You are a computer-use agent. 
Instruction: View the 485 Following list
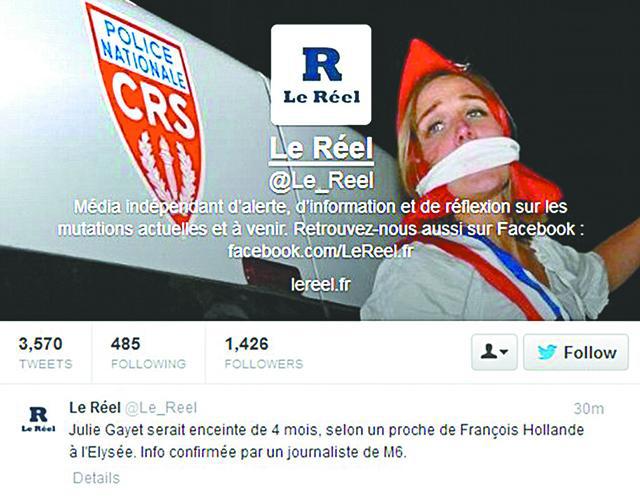pos(148,353)
